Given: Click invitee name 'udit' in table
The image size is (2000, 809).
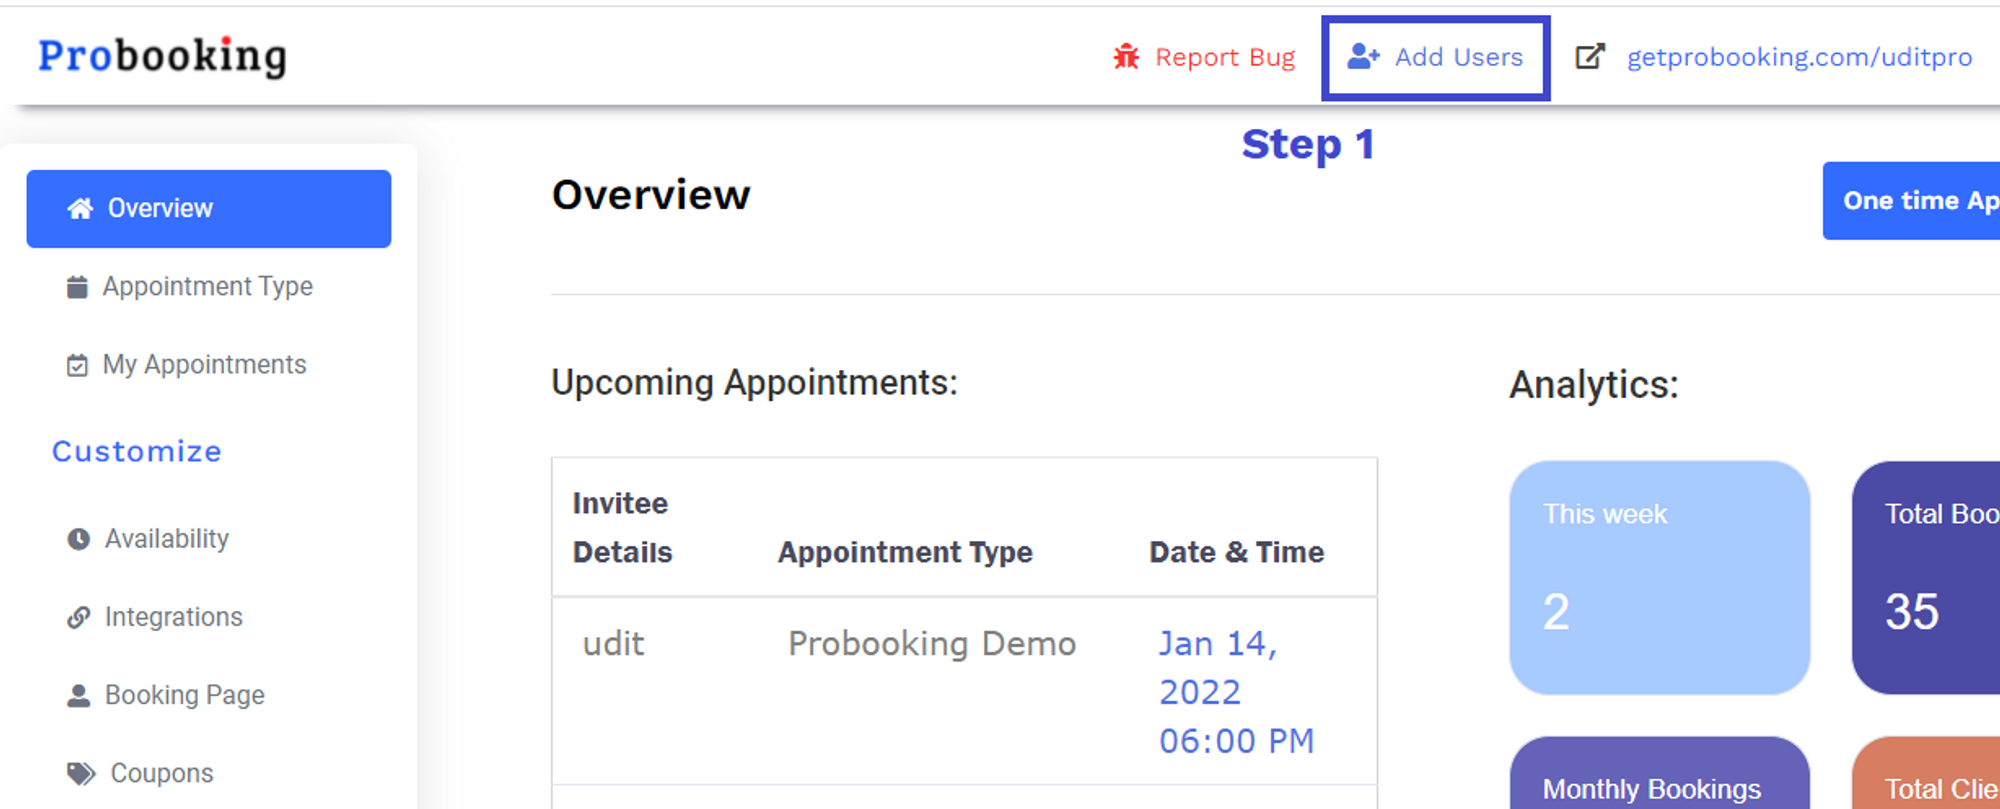Looking at the screenshot, I should (x=613, y=643).
